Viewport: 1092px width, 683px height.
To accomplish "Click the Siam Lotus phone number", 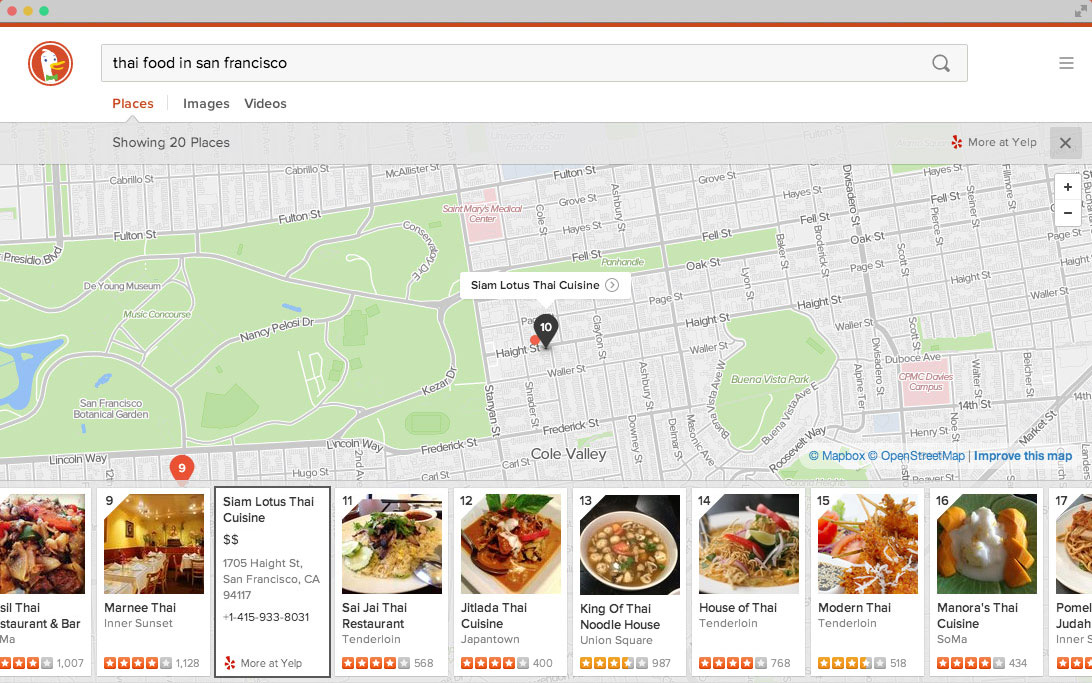I will coord(266,617).
